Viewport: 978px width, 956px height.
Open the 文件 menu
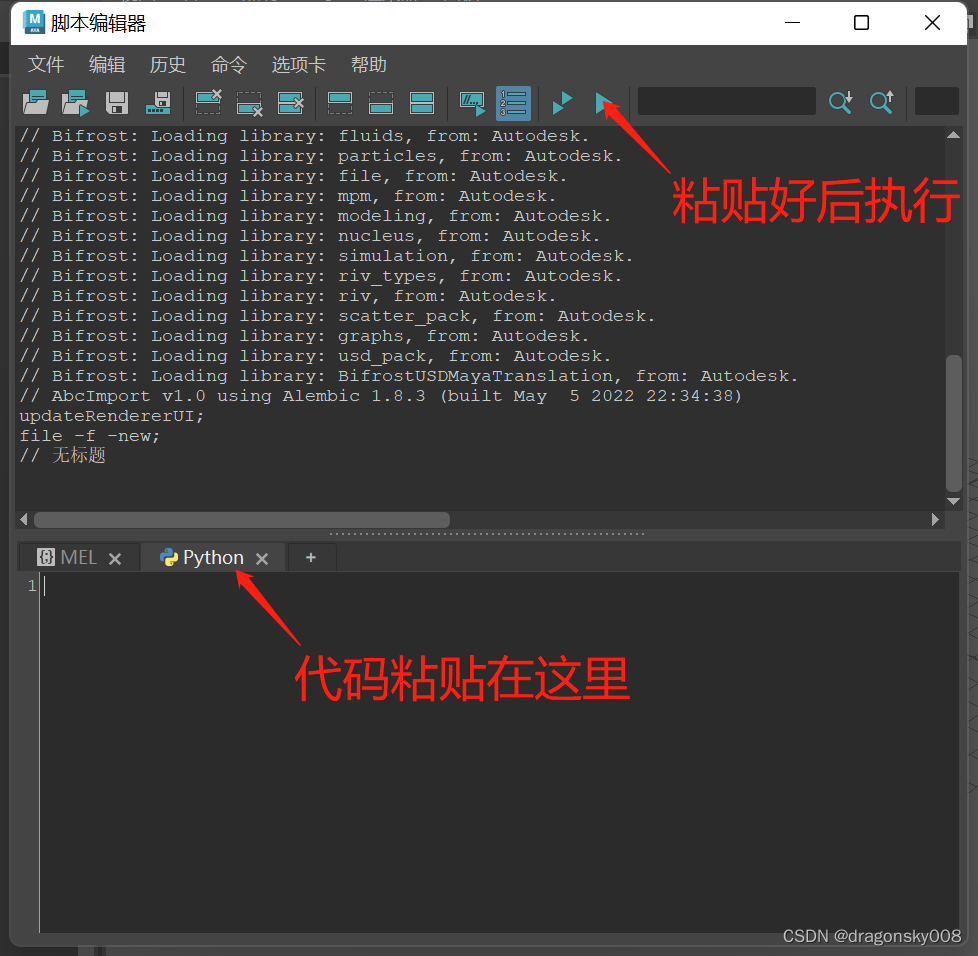pos(45,65)
